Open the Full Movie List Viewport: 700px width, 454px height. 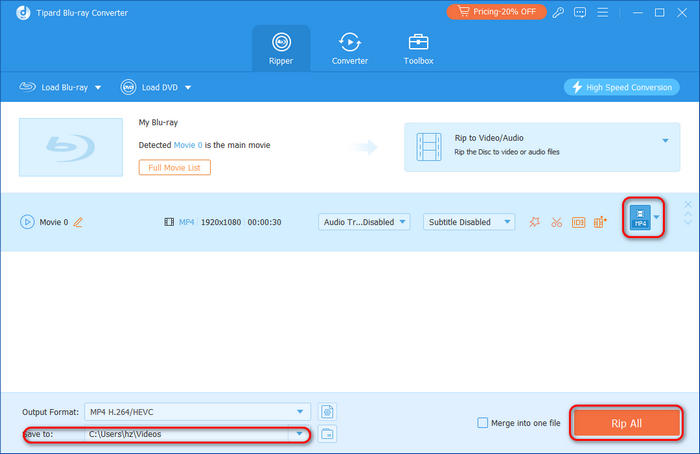175,167
